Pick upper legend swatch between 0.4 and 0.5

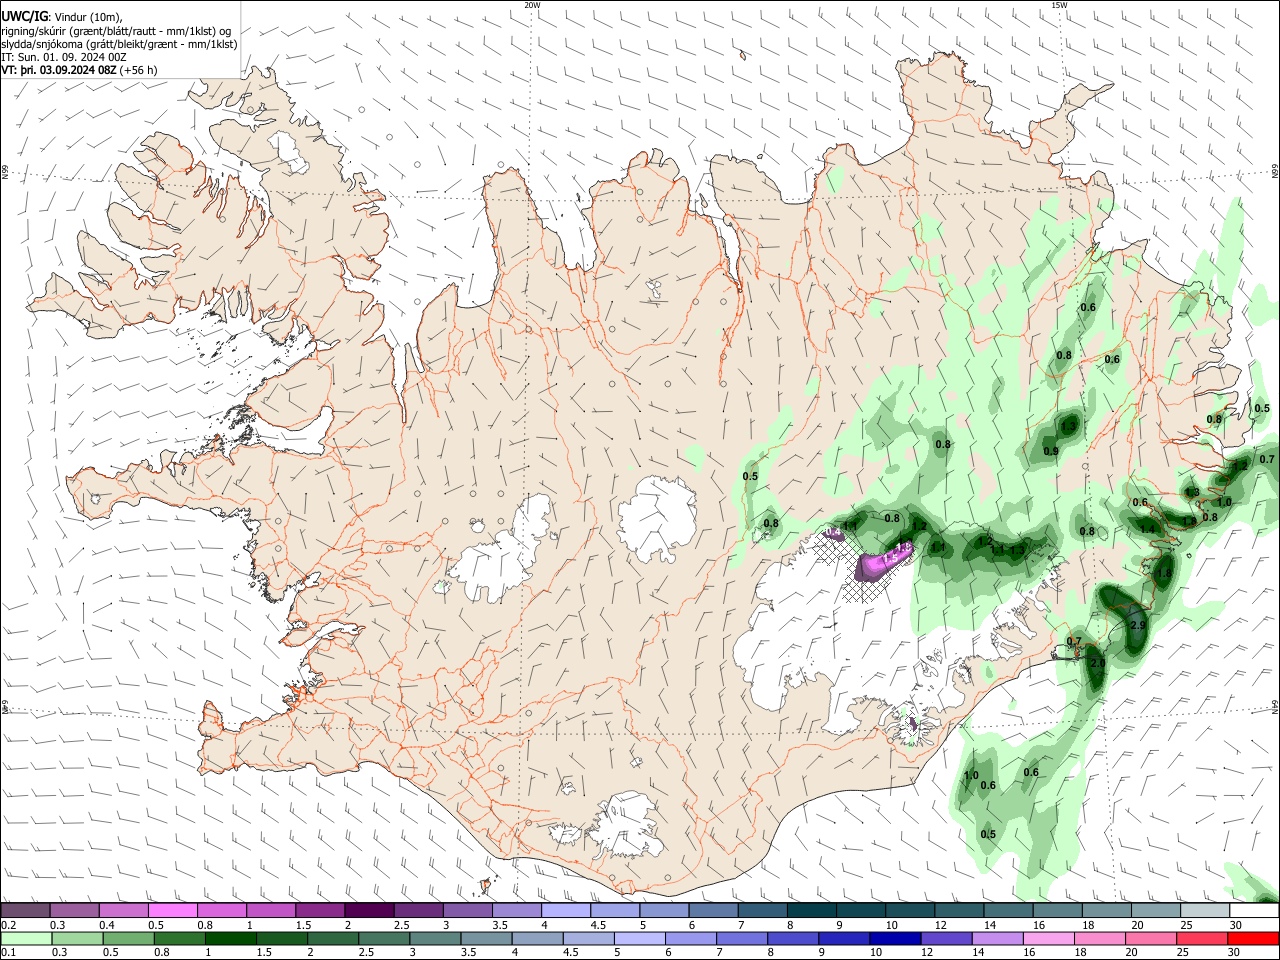124,911
